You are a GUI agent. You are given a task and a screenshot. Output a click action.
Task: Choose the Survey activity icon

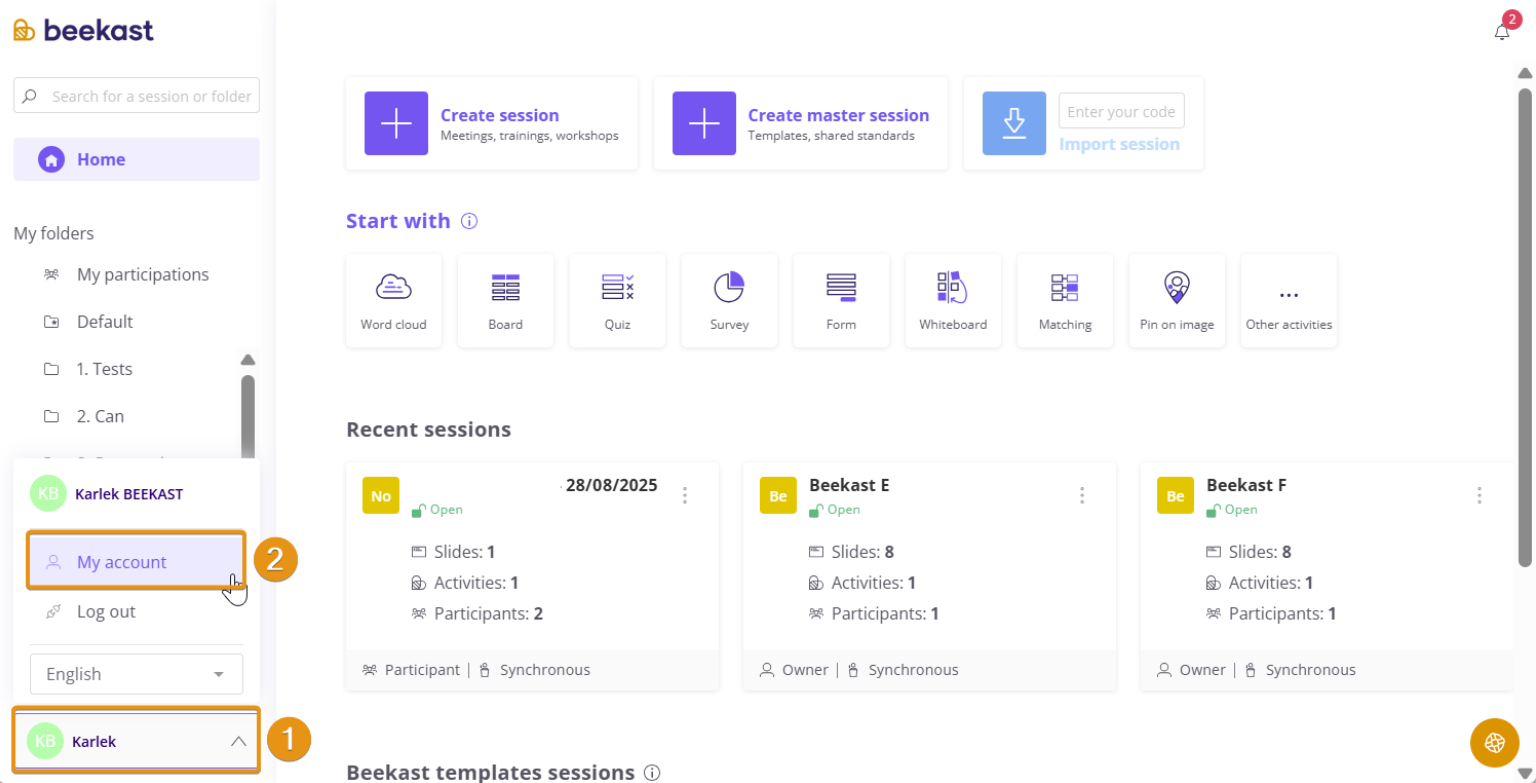[729, 300]
